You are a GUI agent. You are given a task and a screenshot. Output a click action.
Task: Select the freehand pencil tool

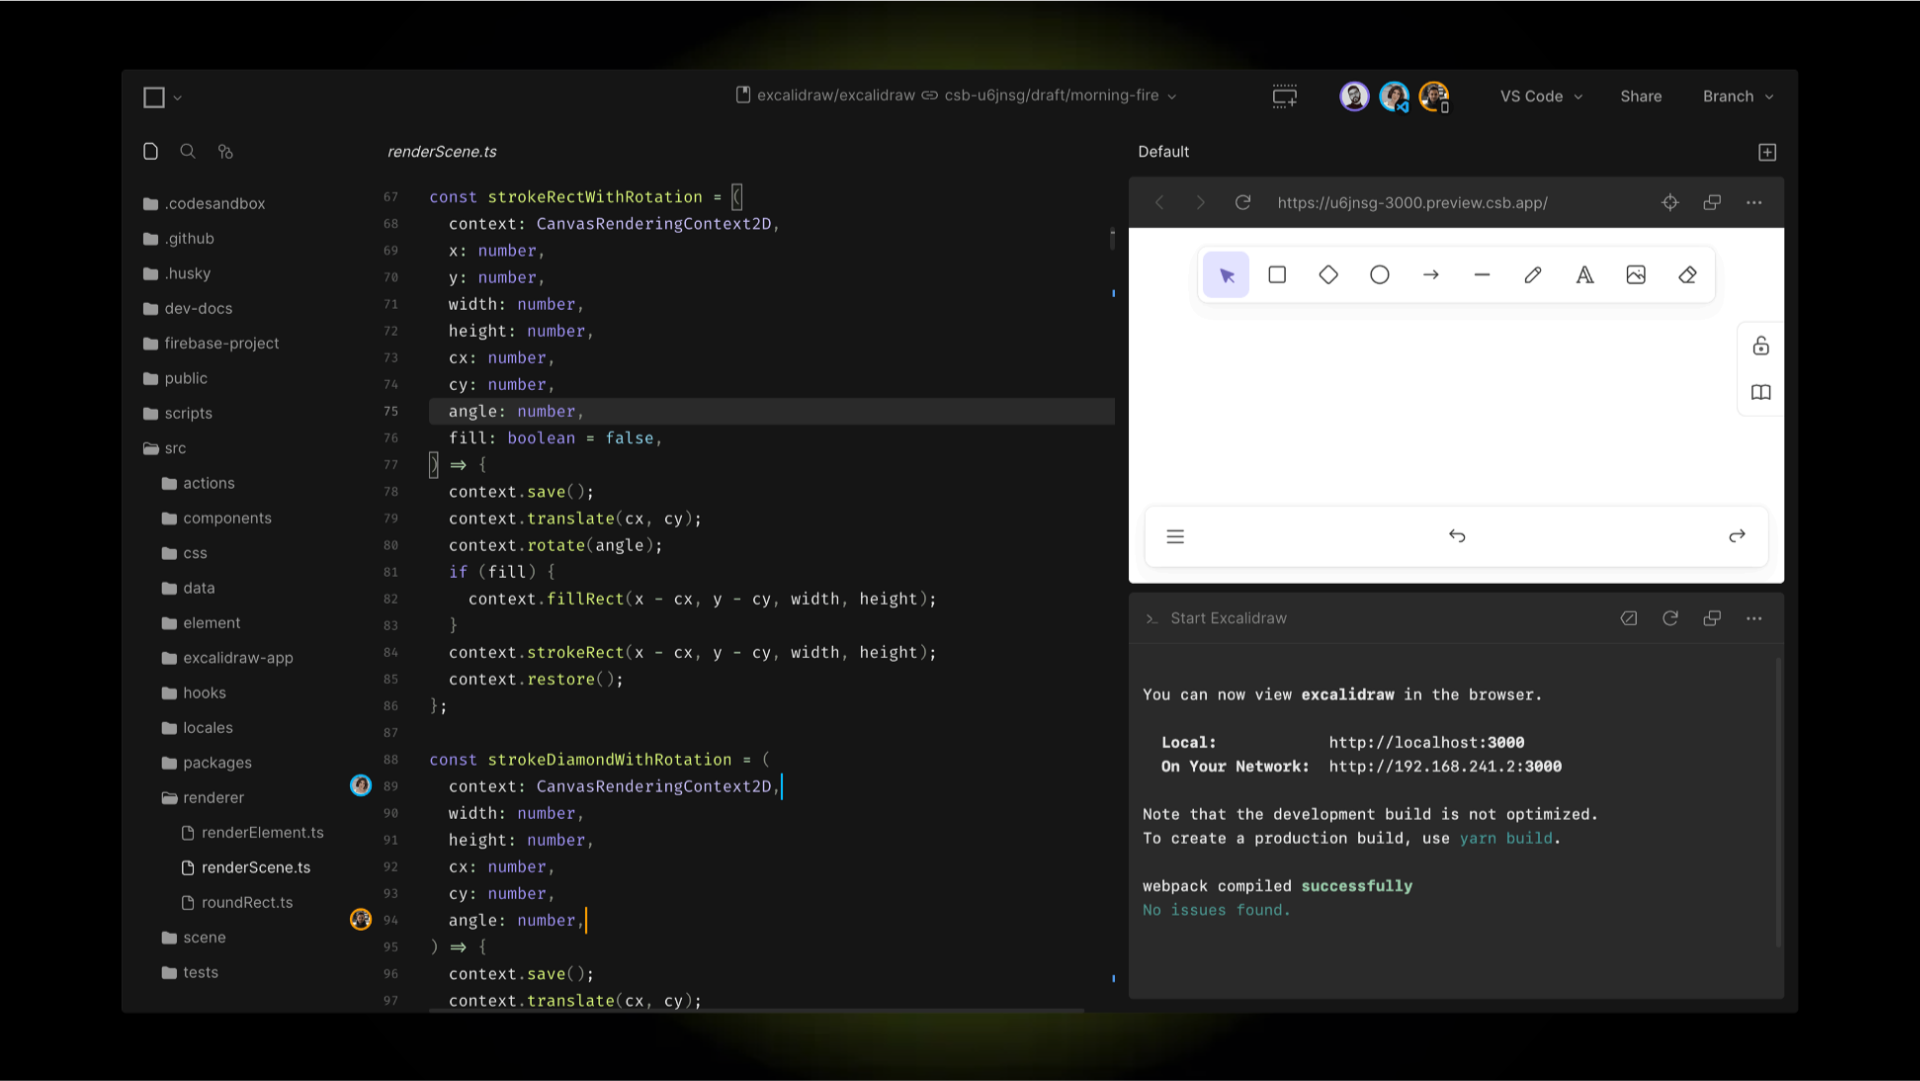(x=1533, y=275)
